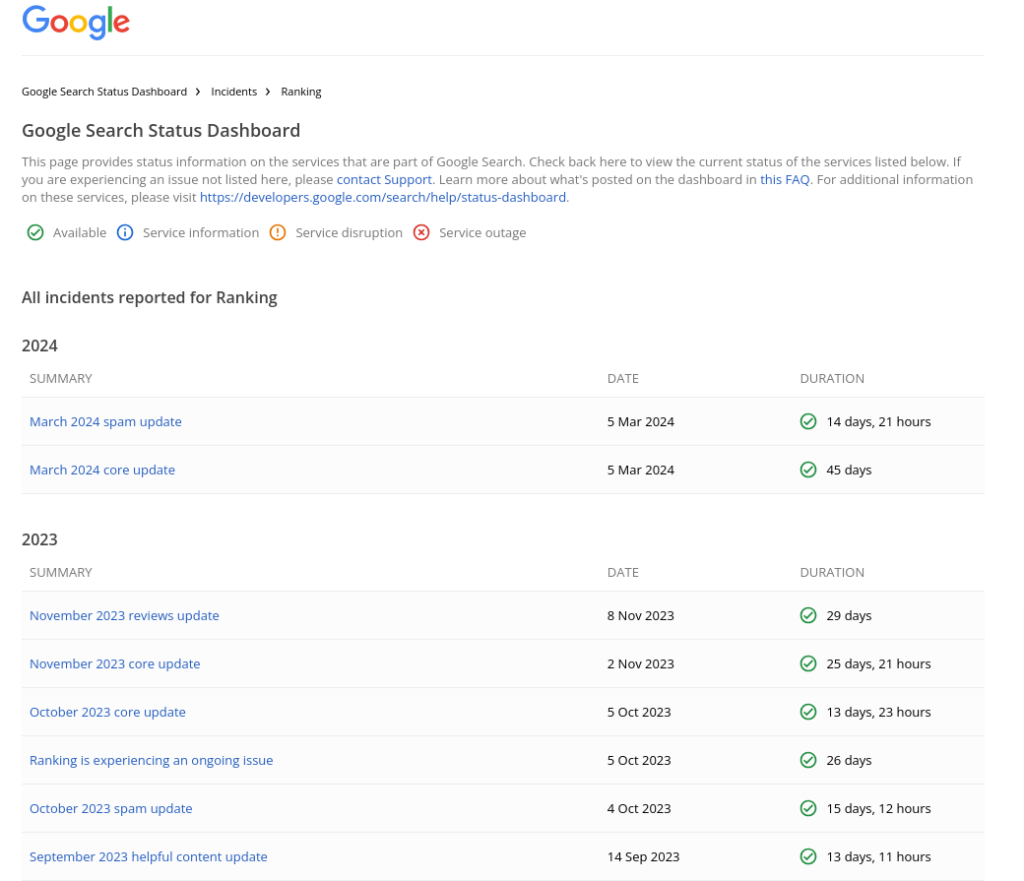Open the contact Support link
Image resolution: width=1024 pixels, height=881 pixels.
(384, 179)
